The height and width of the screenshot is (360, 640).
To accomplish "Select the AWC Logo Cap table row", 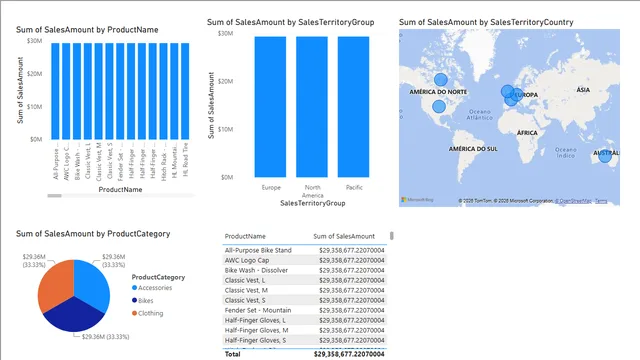I will pyautogui.click(x=304, y=260).
